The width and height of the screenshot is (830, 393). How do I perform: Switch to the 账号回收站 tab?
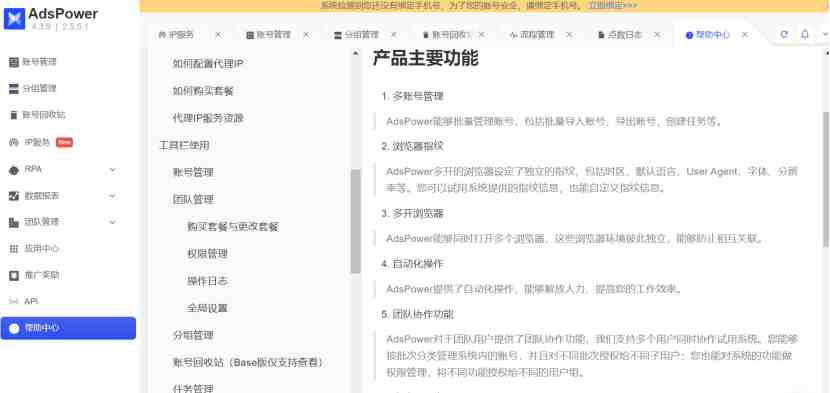(x=447, y=35)
